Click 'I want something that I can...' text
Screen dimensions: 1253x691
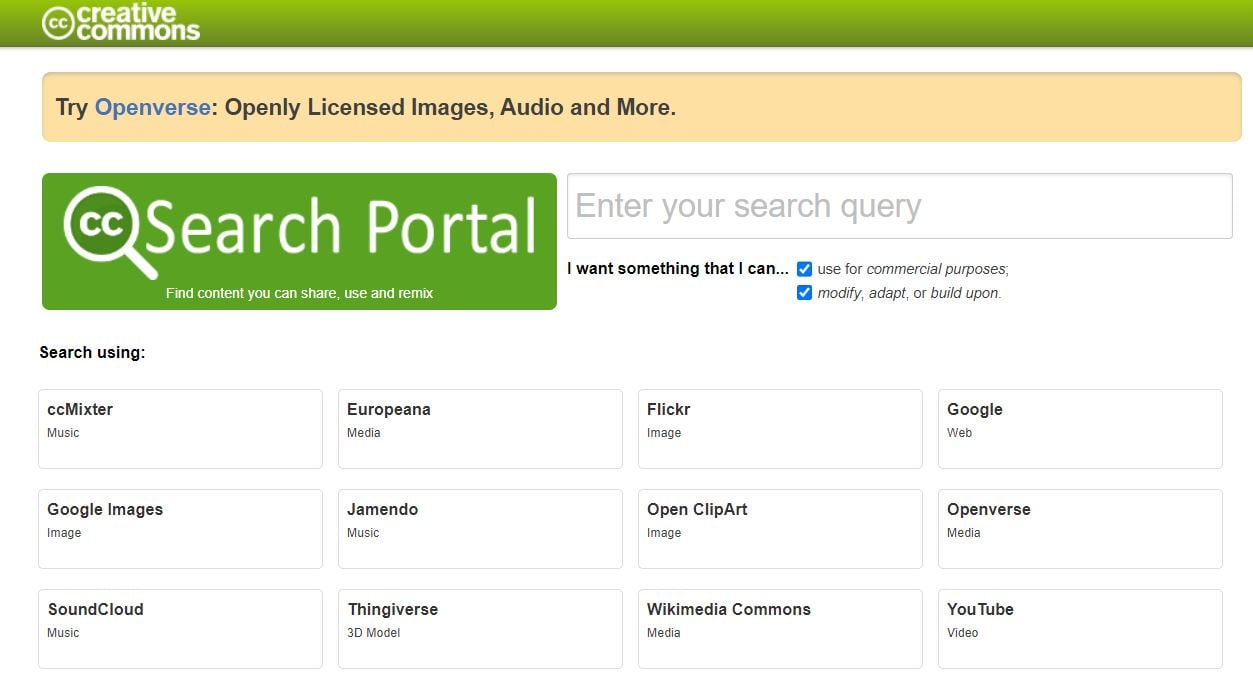pyautogui.click(x=678, y=269)
